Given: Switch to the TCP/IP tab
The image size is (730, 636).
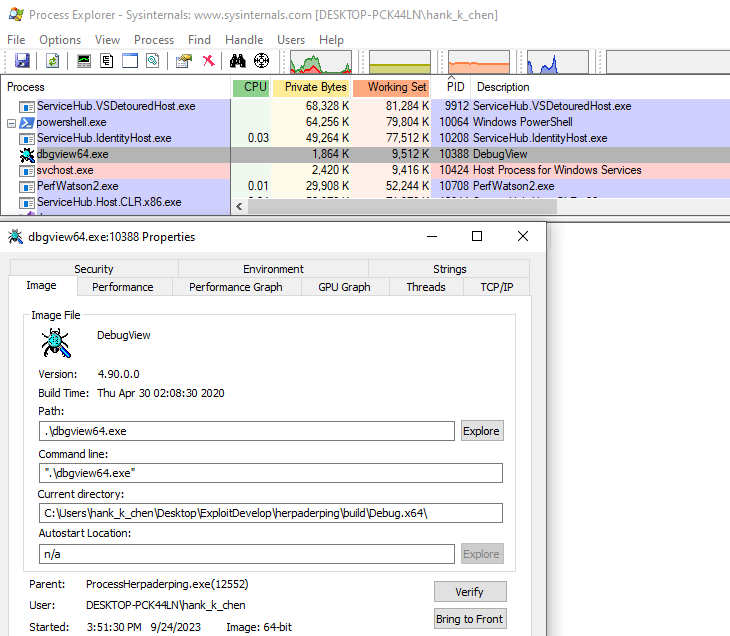Looking at the screenshot, I should [x=497, y=287].
